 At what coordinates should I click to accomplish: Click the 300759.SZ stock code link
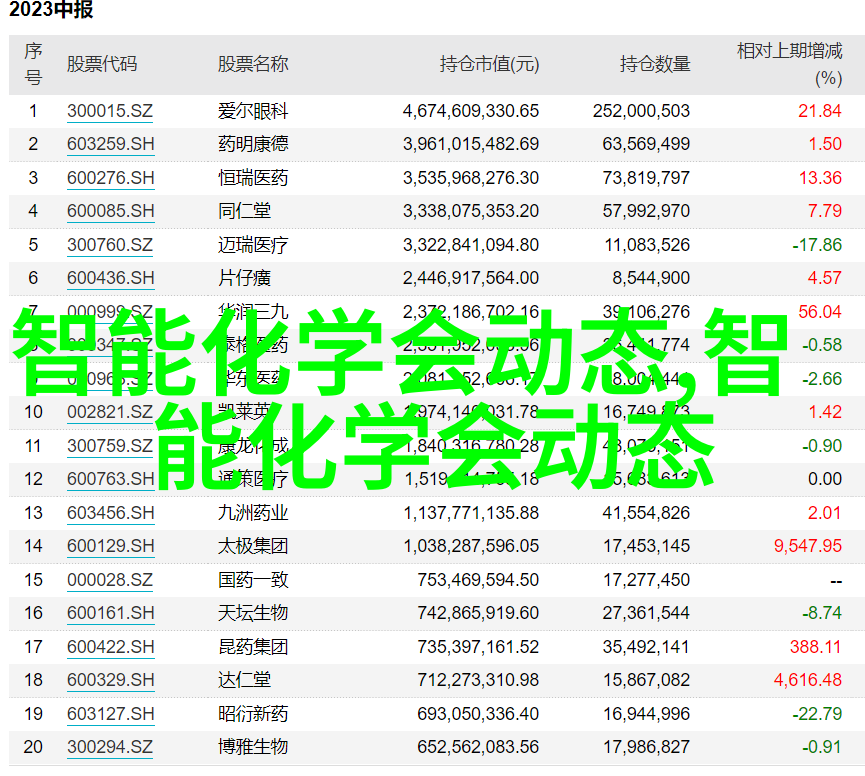click(x=110, y=446)
